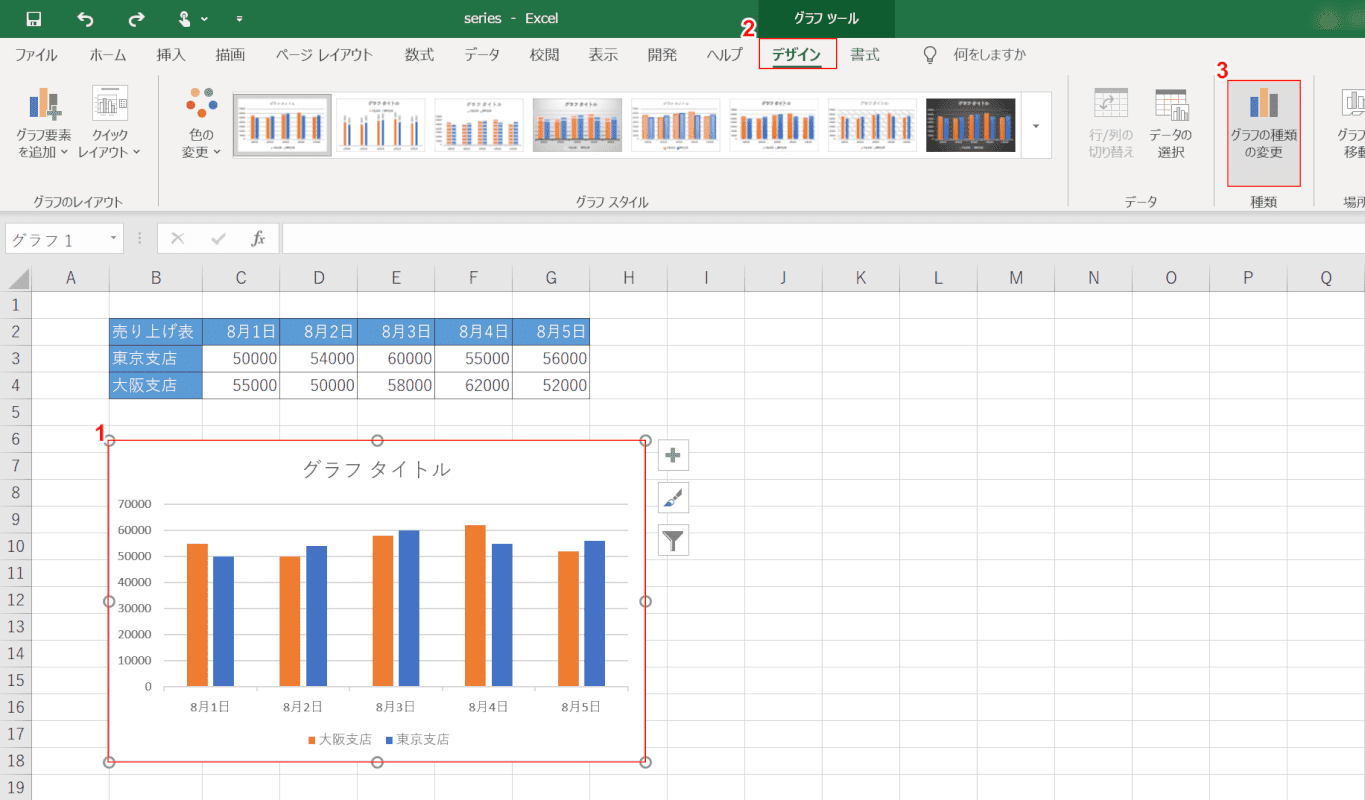Toggle touch/mouse mode icon
Image resolution: width=1365 pixels, height=800 pixels.
click(186, 18)
